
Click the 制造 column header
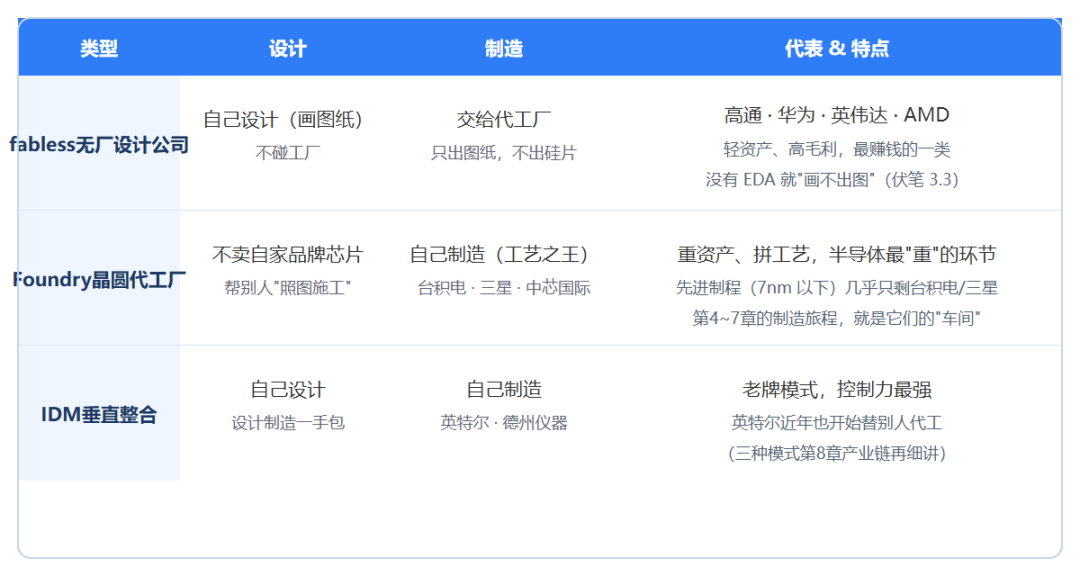pyautogui.click(x=503, y=48)
